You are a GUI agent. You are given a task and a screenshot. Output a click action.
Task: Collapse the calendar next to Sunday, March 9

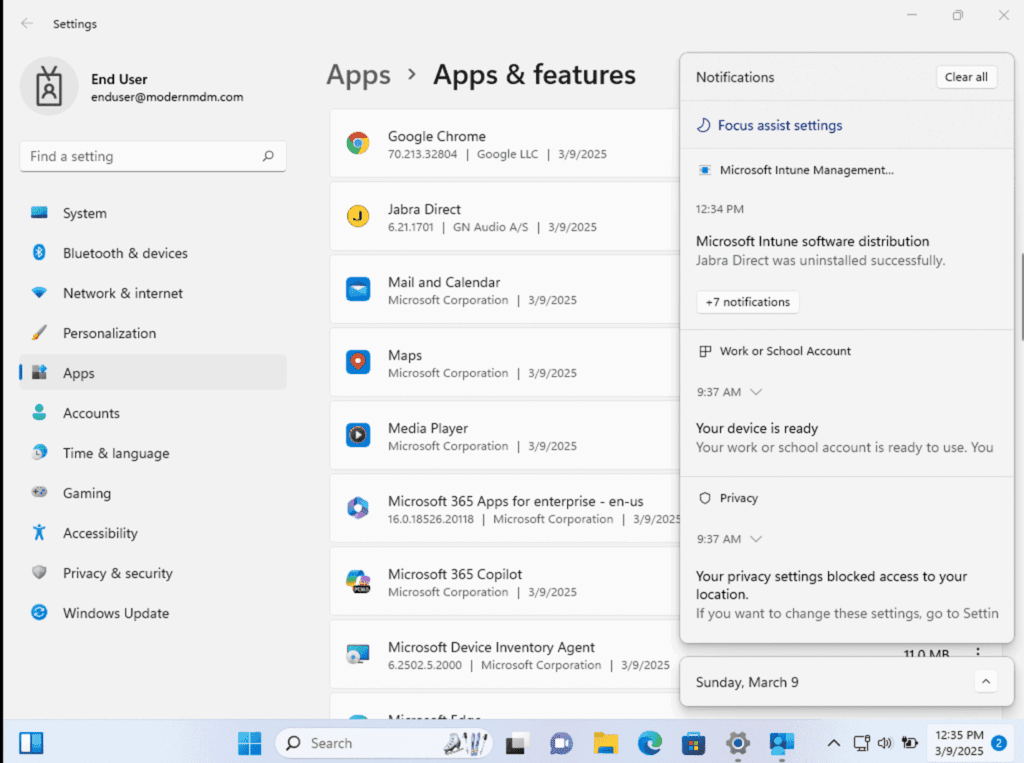tap(985, 682)
